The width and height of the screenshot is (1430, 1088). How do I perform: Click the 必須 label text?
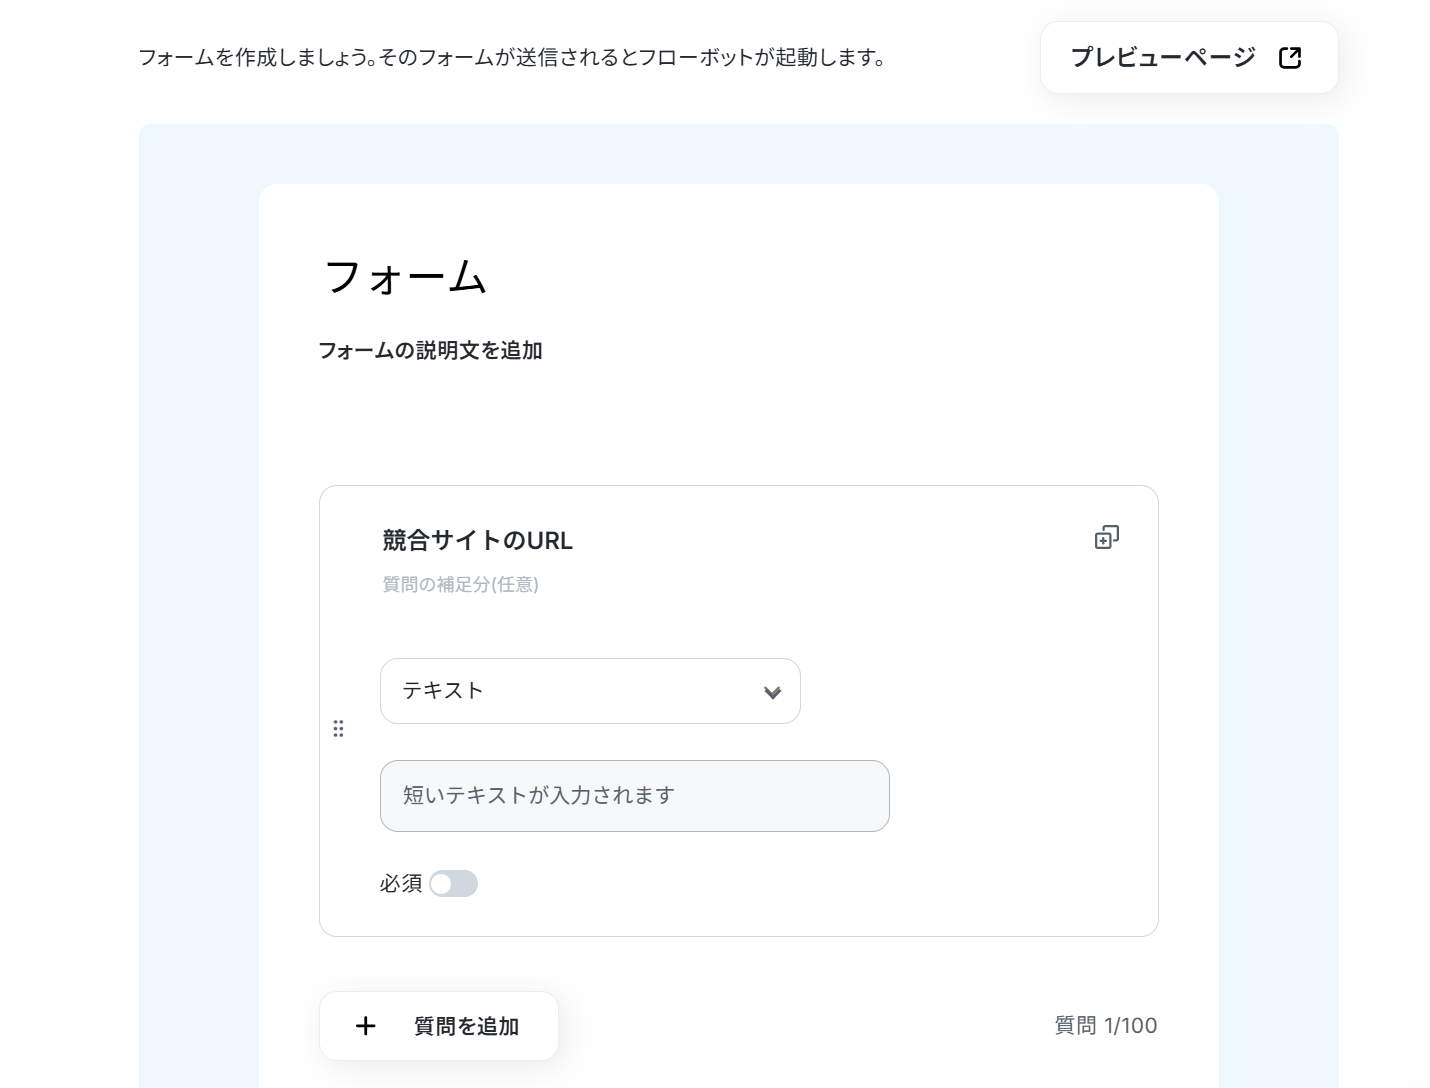tap(400, 884)
